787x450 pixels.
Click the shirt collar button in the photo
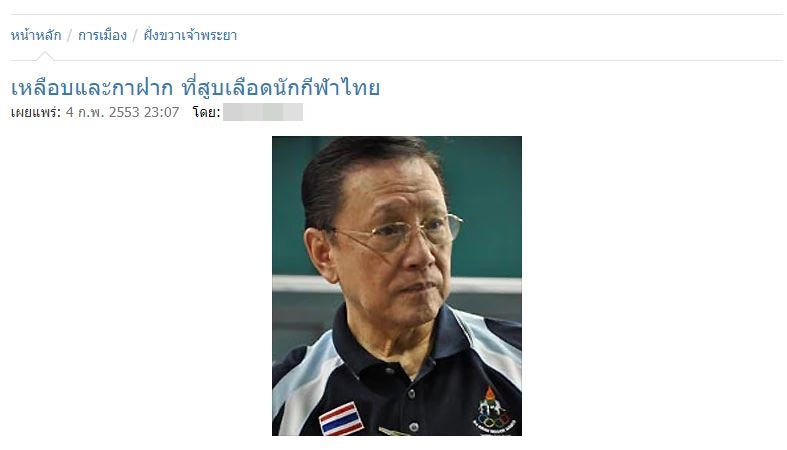click(390, 371)
